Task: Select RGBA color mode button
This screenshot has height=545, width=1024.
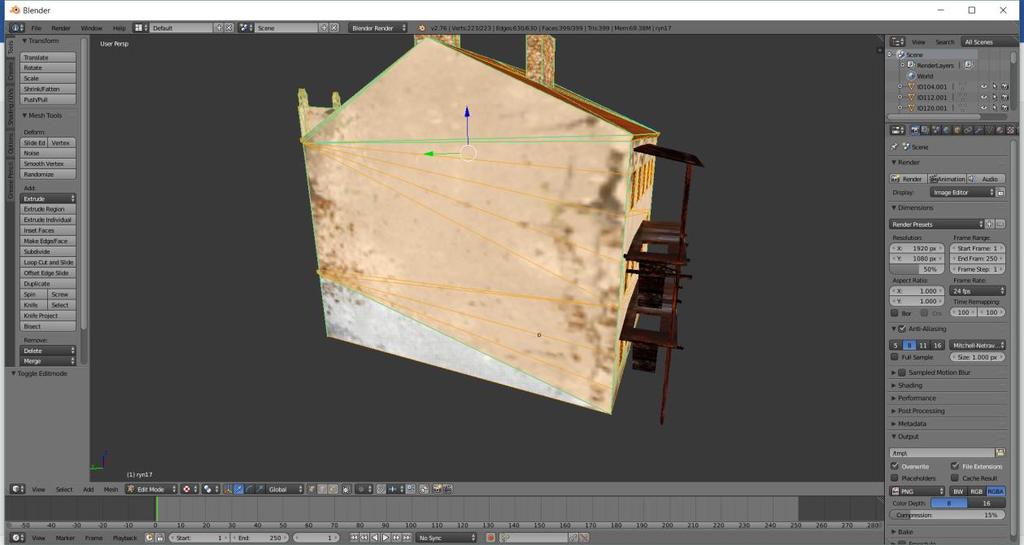Action: 995,491
